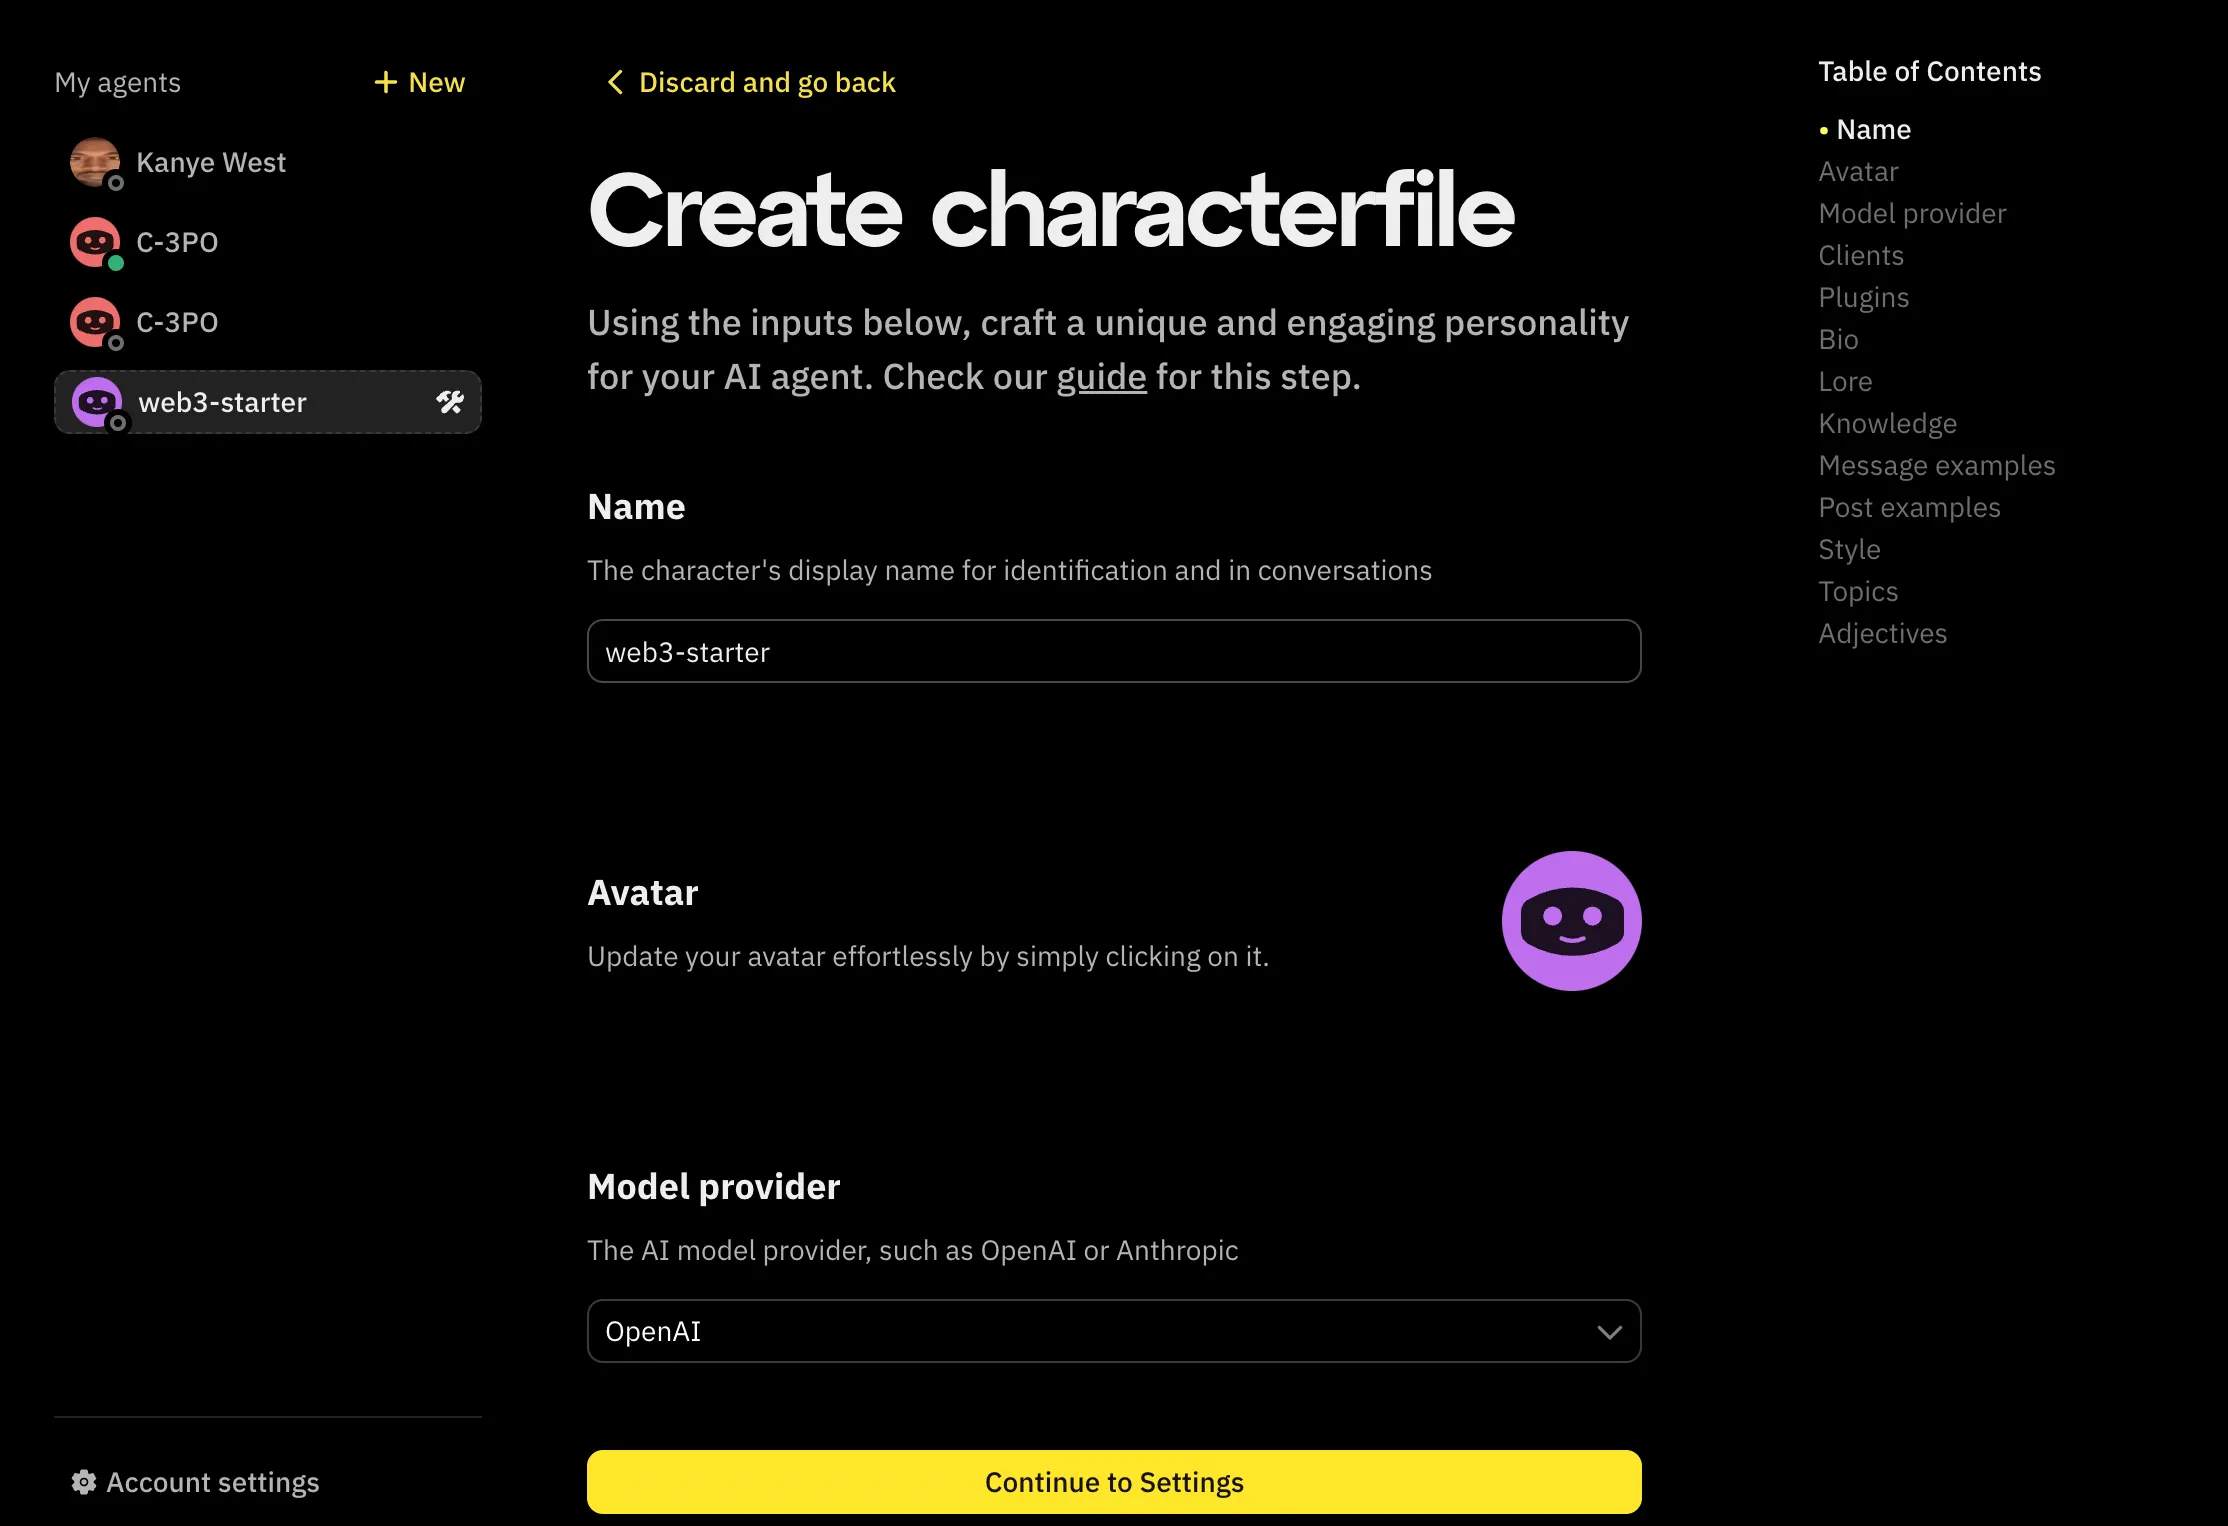Open the guide hyperlink
2228x1526 pixels.
pos(1101,377)
